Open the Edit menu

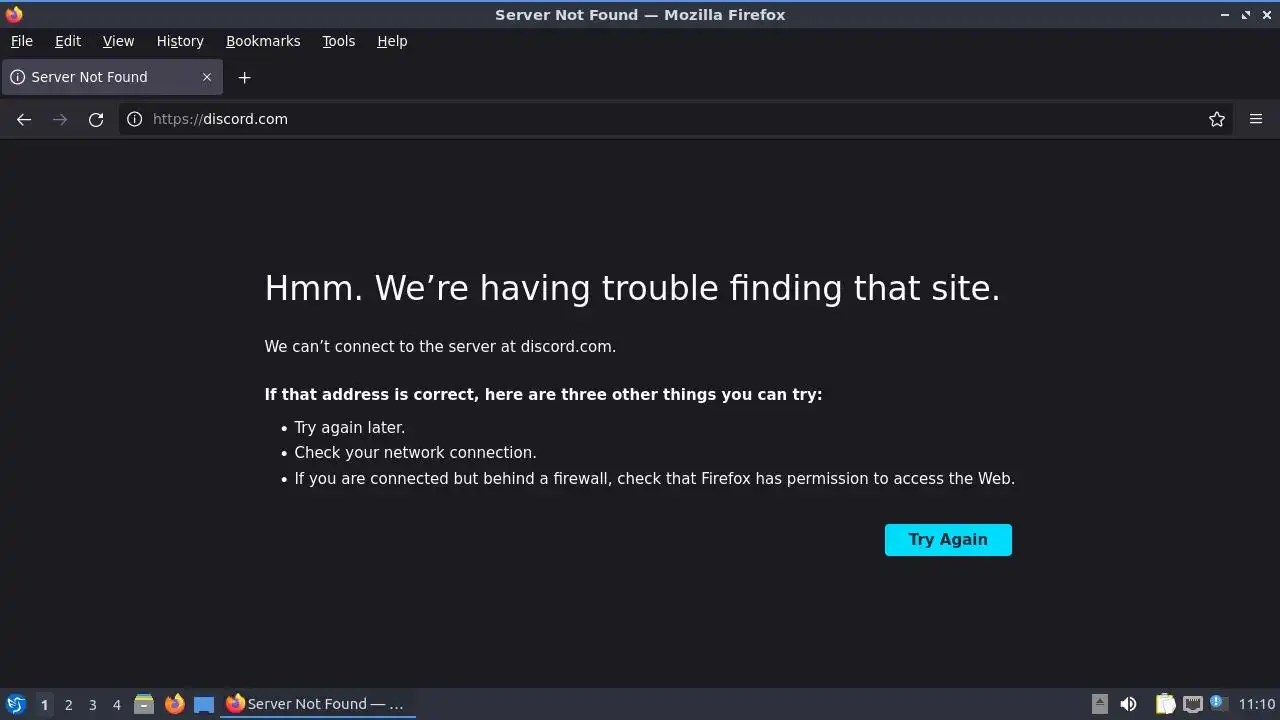[68, 41]
